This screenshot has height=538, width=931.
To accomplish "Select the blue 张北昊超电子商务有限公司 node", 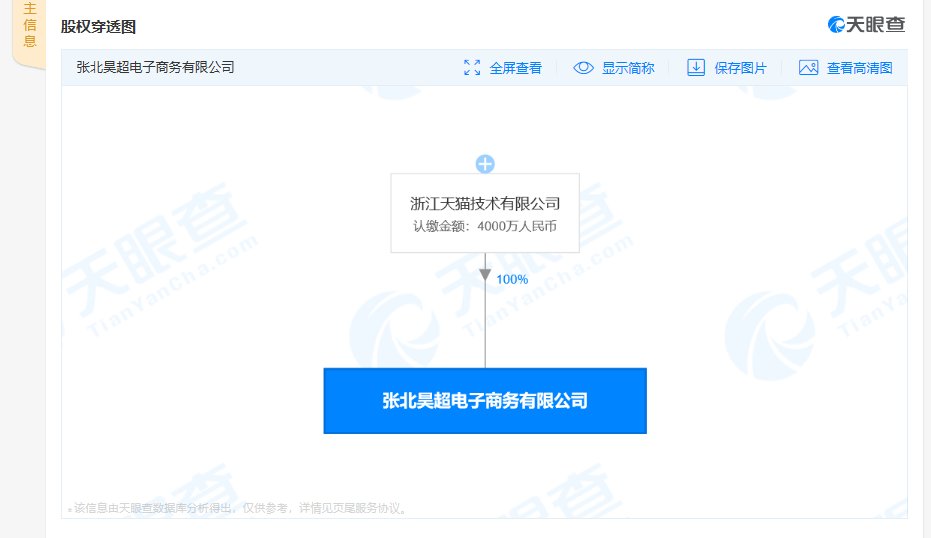I will (485, 401).
